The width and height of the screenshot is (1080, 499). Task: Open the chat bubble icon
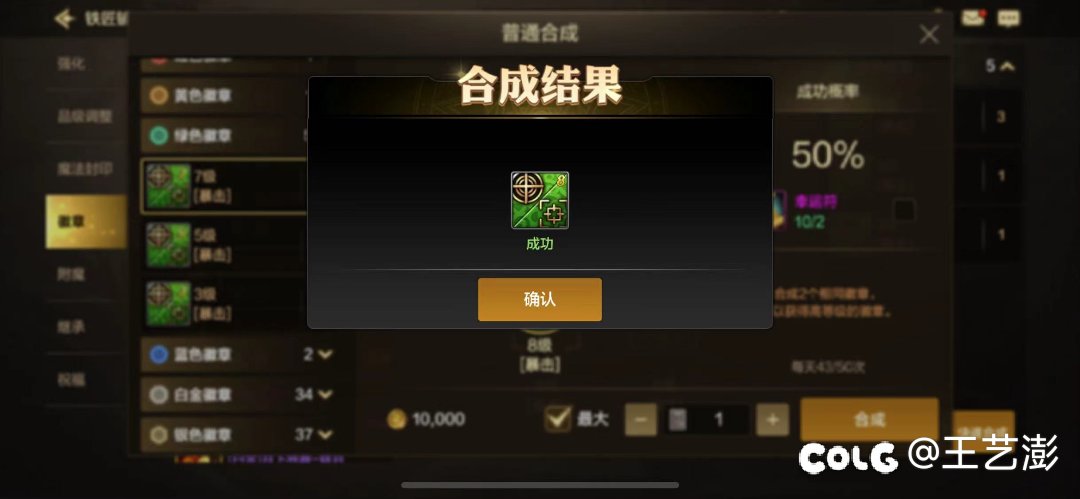pyautogui.click(x=1008, y=18)
